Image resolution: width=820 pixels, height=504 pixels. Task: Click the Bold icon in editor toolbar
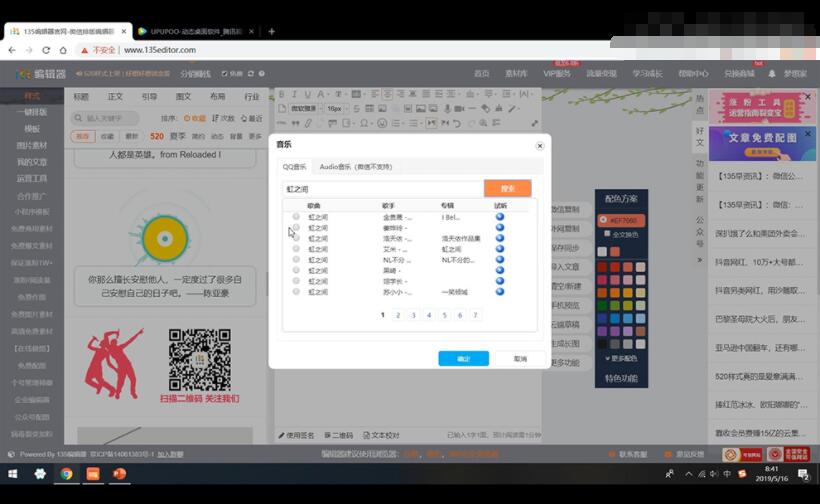[x=282, y=94]
